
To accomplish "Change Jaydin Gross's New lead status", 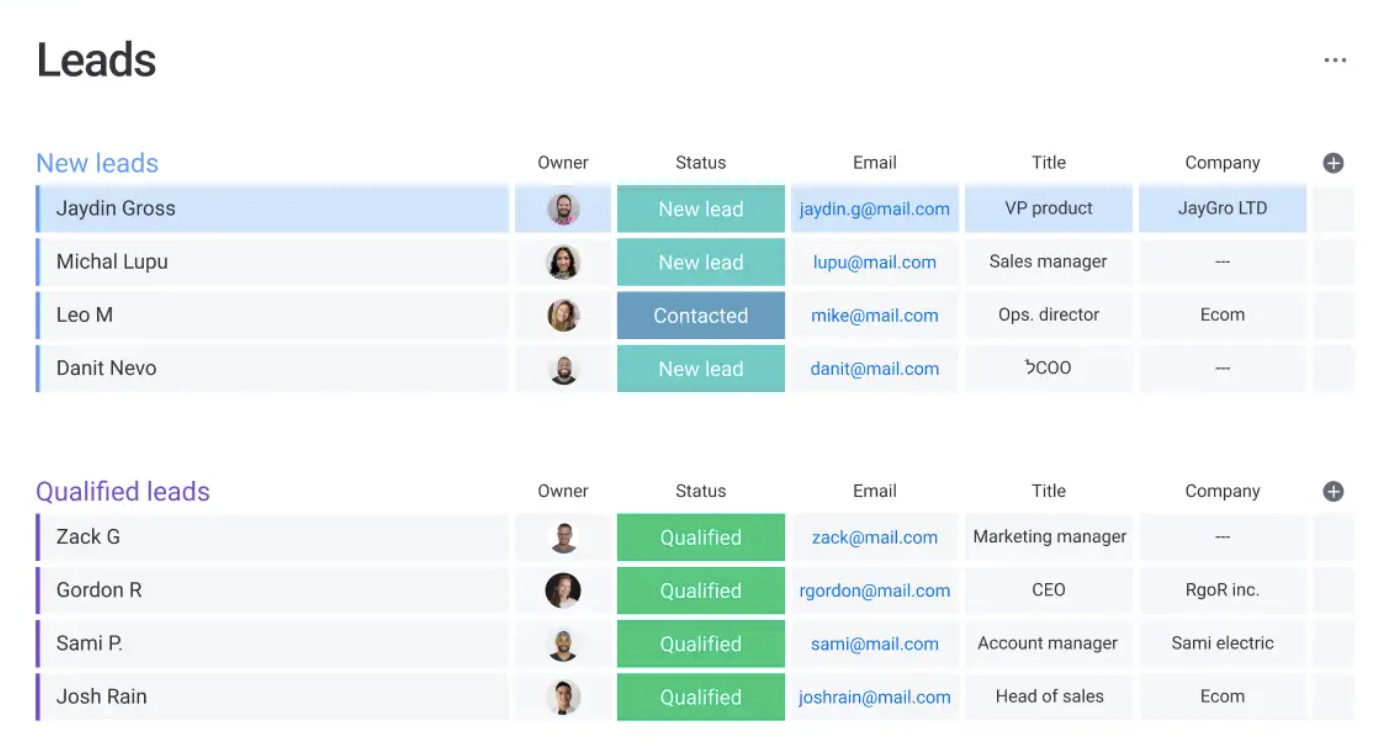I will pyautogui.click(x=700, y=208).
